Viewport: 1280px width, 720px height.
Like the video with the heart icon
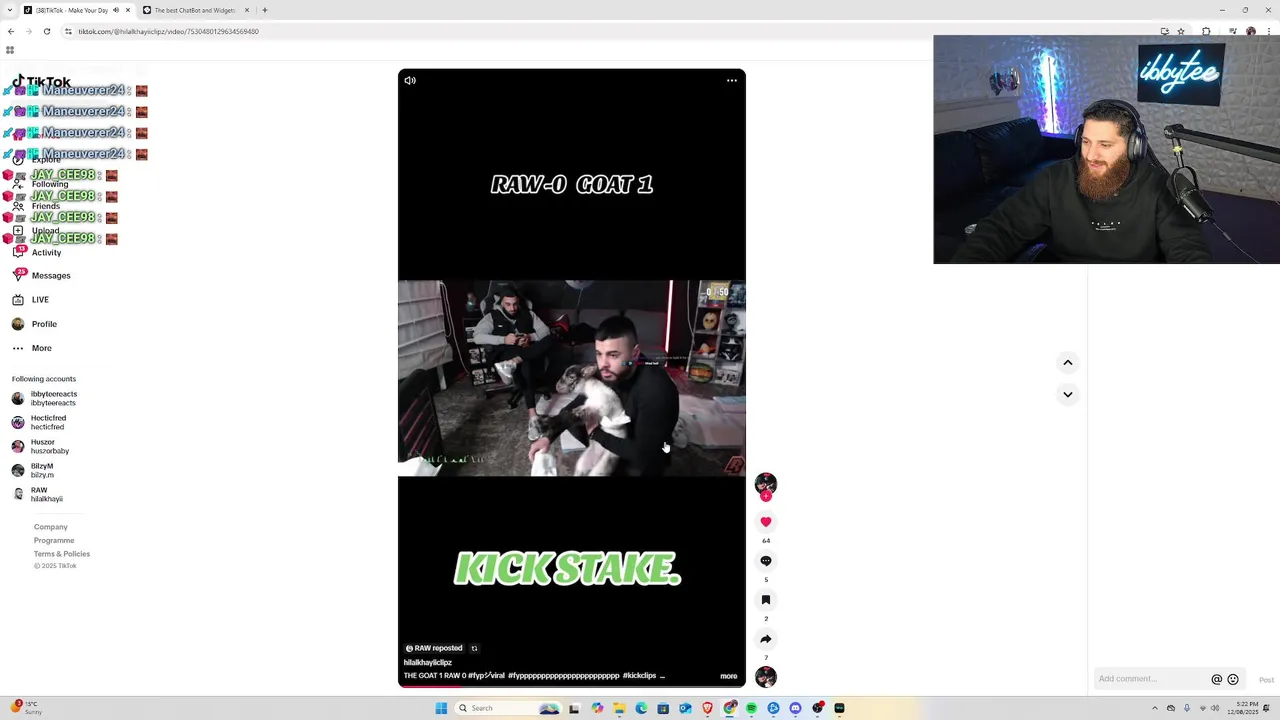pyautogui.click(x=766, y=522)
